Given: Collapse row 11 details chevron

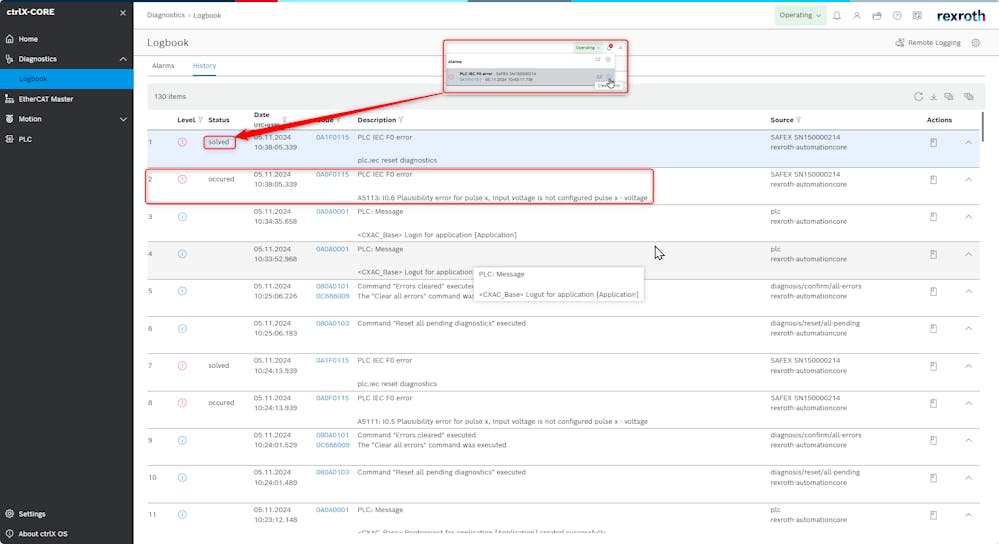Looking at the screenshot, I should [968, 515].
